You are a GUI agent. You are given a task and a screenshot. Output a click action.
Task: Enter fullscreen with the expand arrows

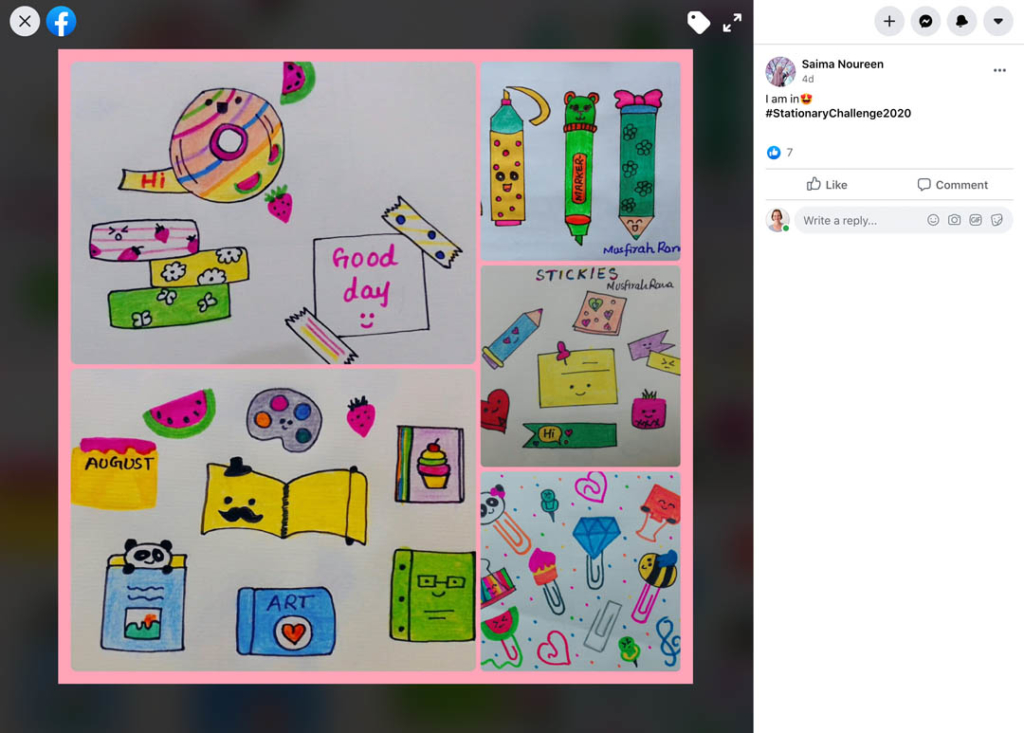[734, 21]
